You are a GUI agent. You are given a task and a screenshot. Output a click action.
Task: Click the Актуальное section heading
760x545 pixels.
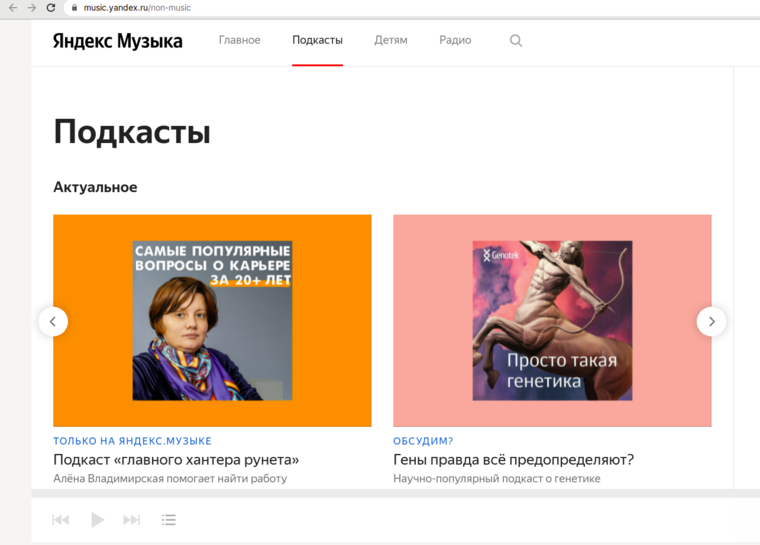[x=95, y=187]
